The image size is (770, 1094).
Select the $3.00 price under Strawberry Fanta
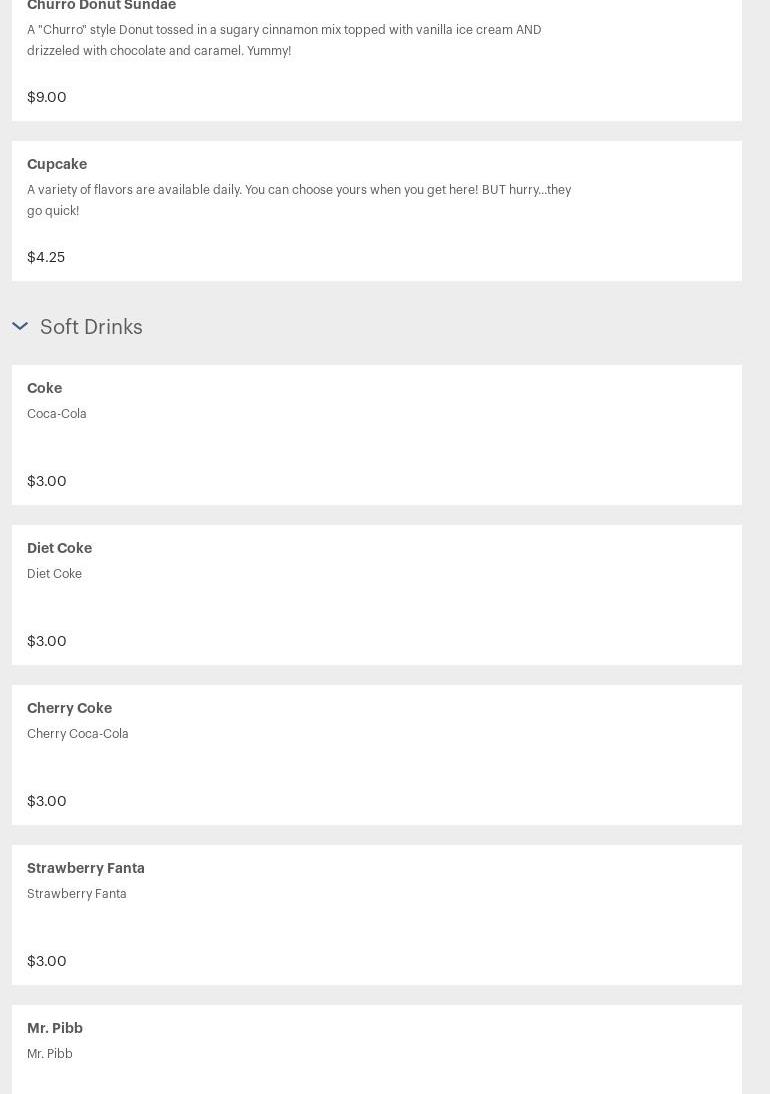47,961
